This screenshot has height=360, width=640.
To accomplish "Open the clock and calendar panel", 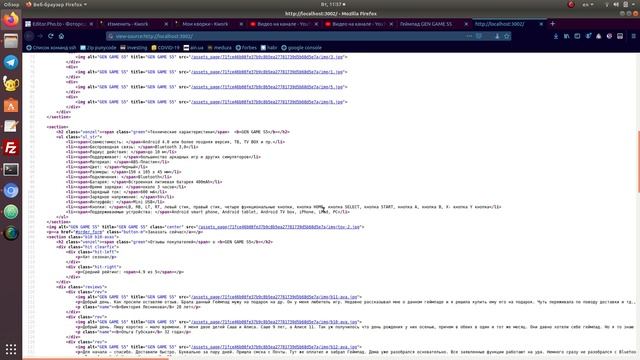I will click(333, 4).
